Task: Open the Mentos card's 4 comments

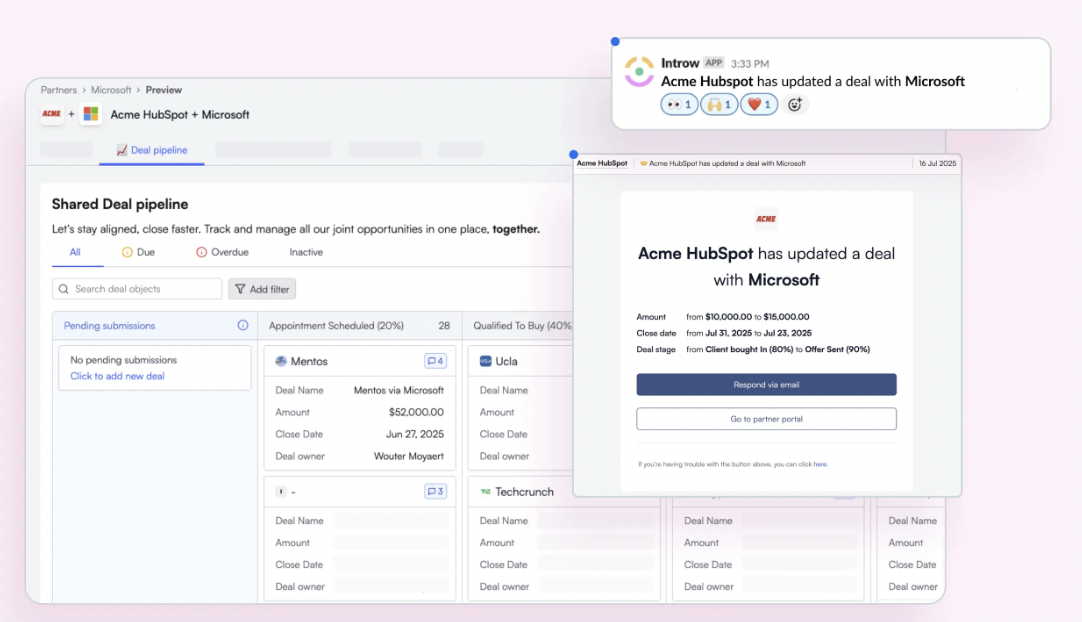Action: (435, 361)
